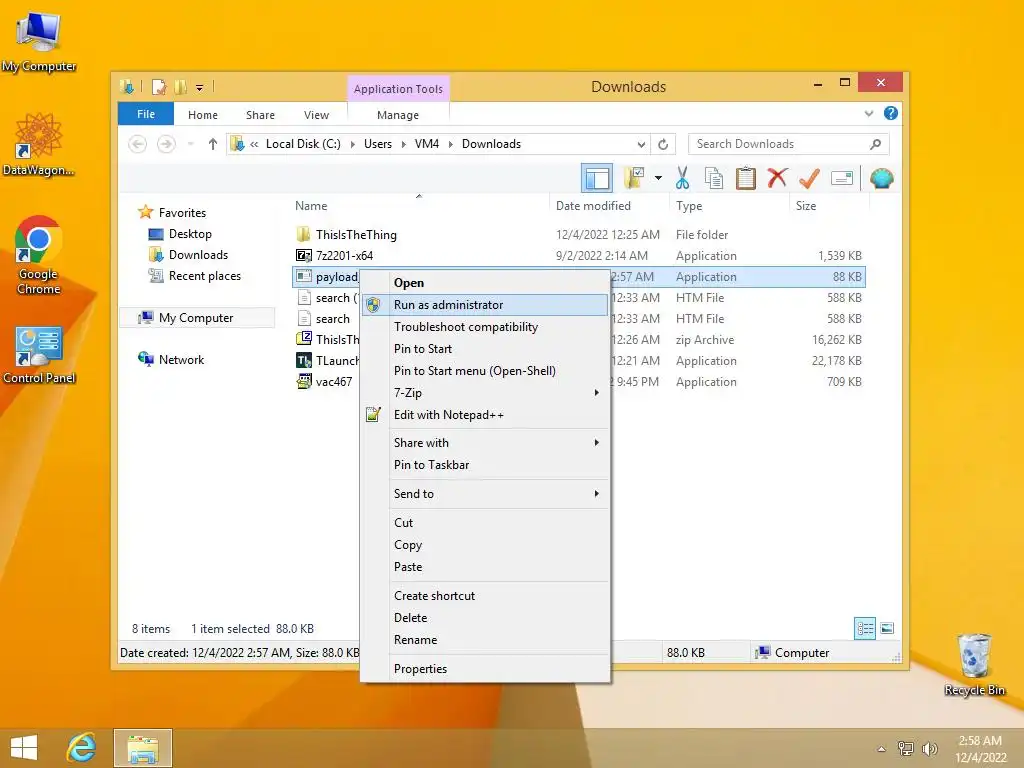Choose Create shortcut from context menu

pyautogui.click(x=485, y=596)
